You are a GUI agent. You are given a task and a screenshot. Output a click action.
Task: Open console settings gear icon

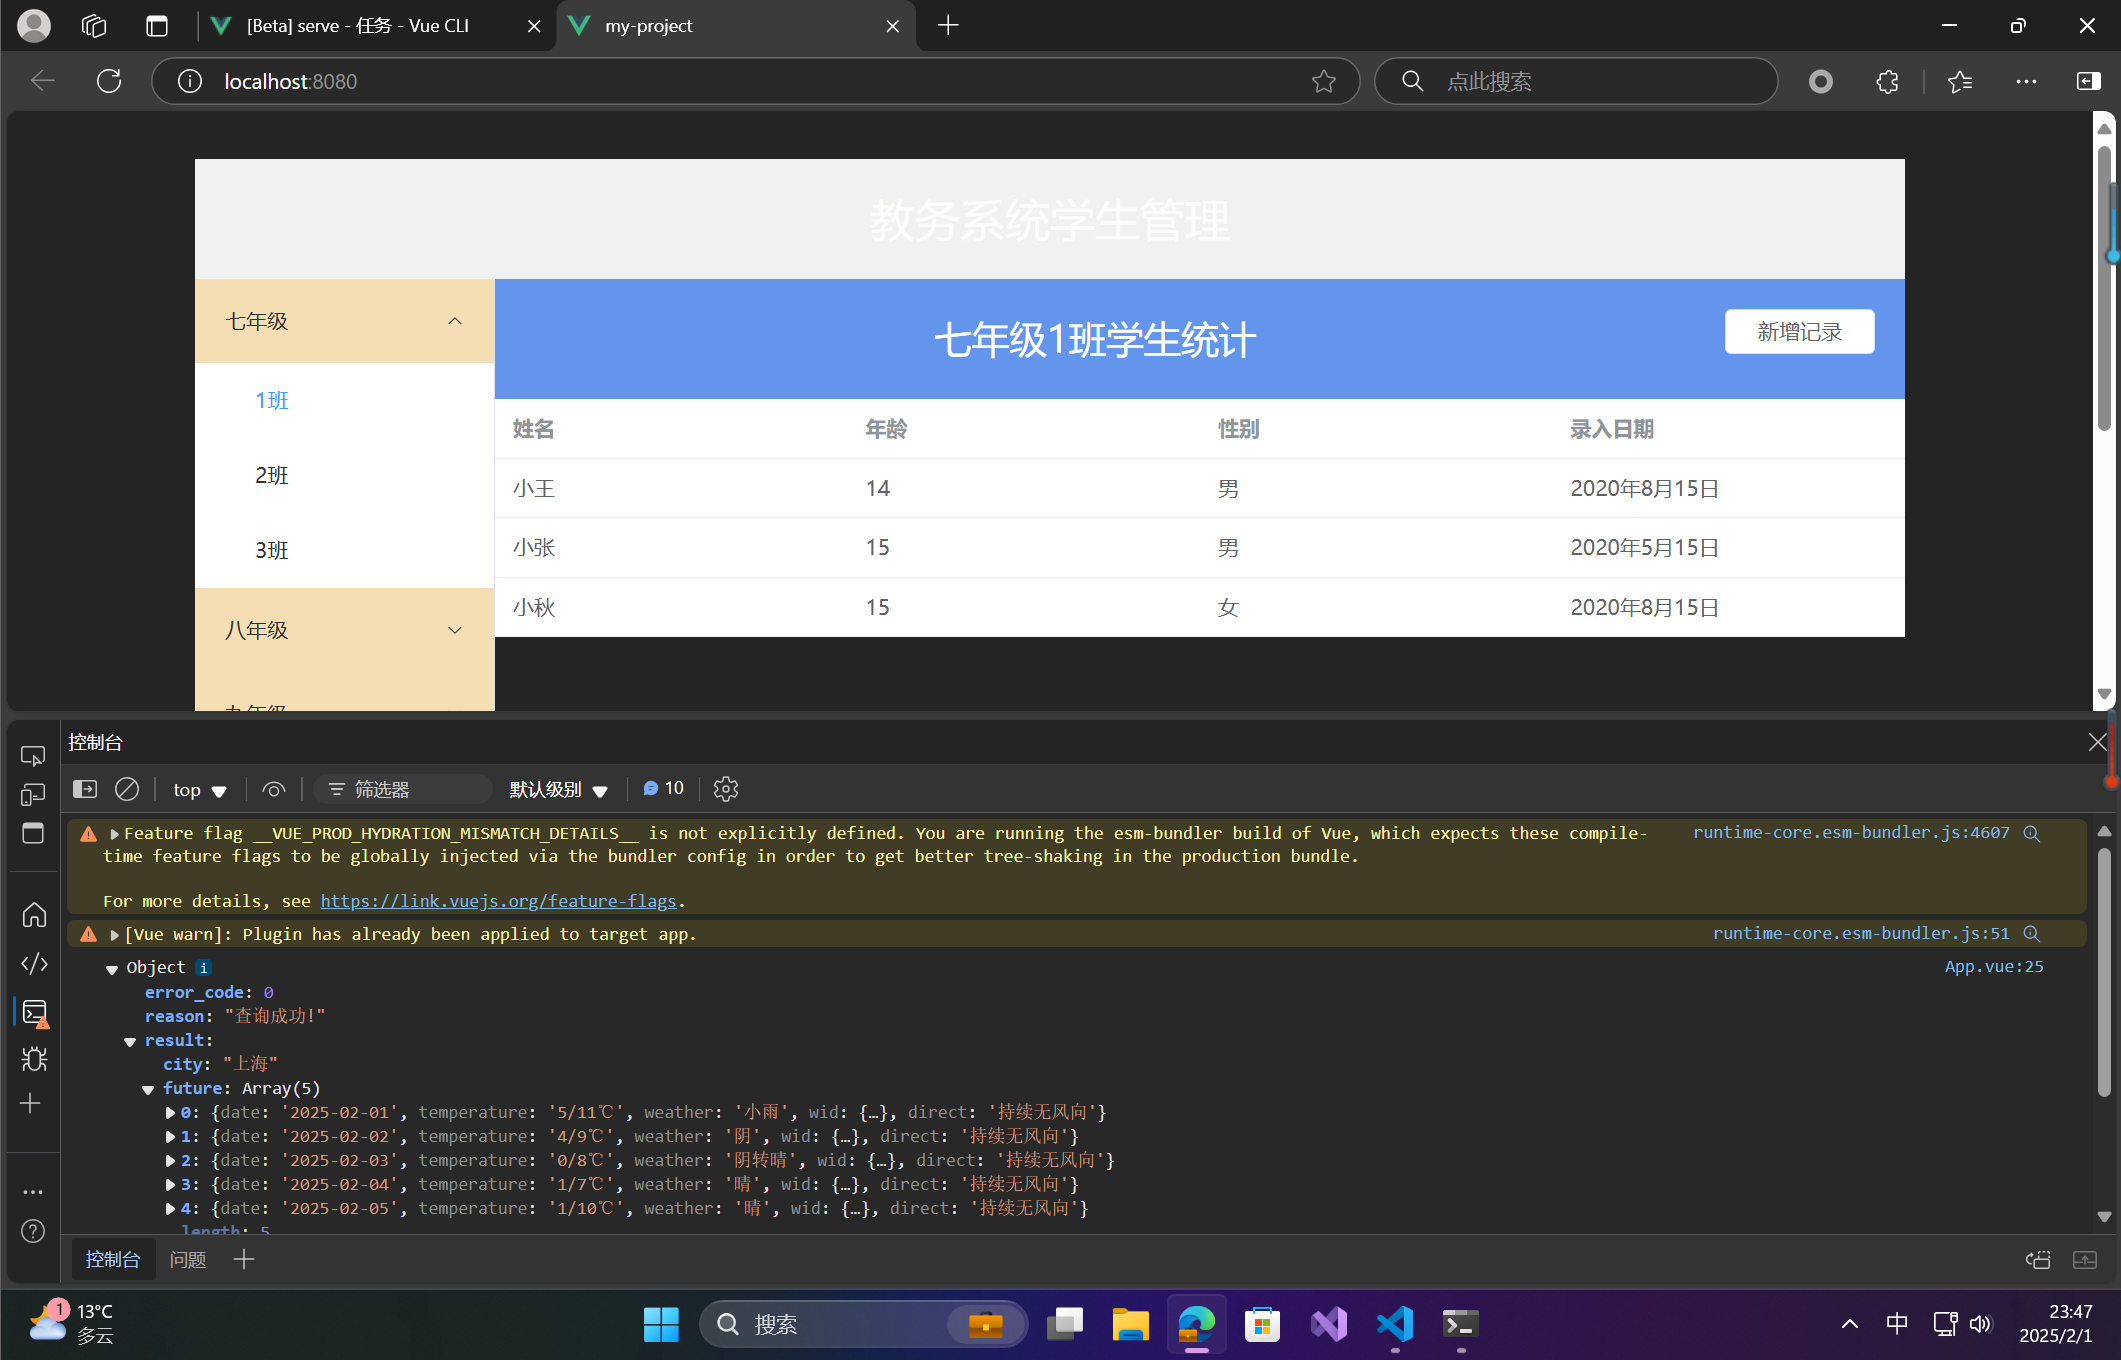click(726, 789)
